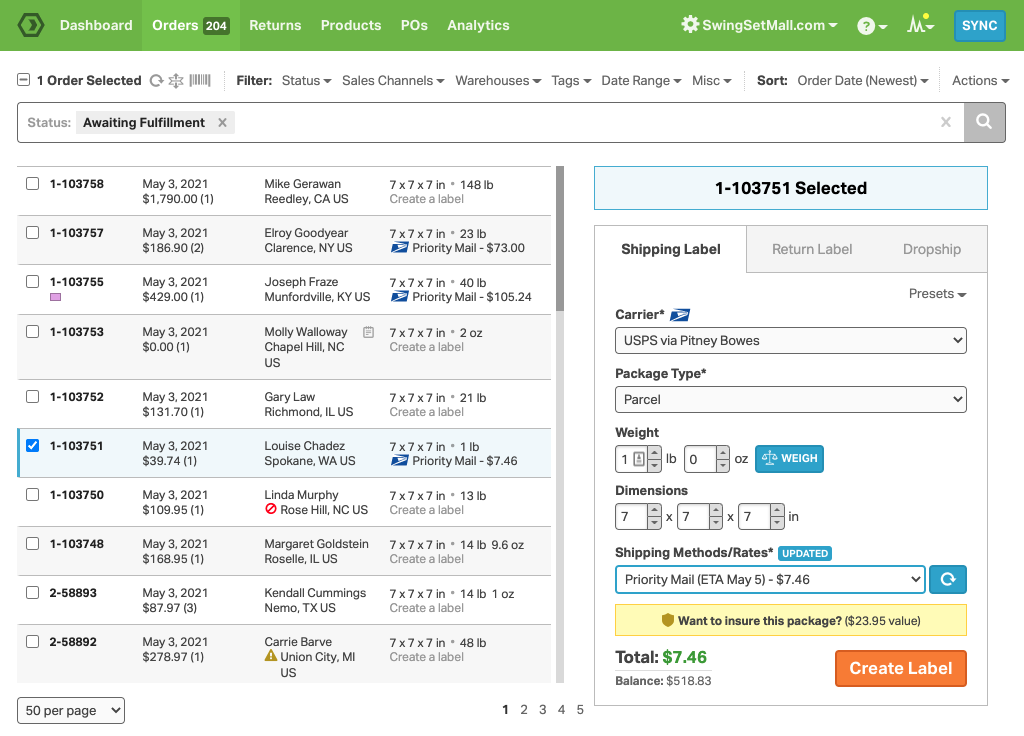This screenshot has width=1024, height=736.
Task: Check the box for order 2-58893
Action: pos(33,592)
